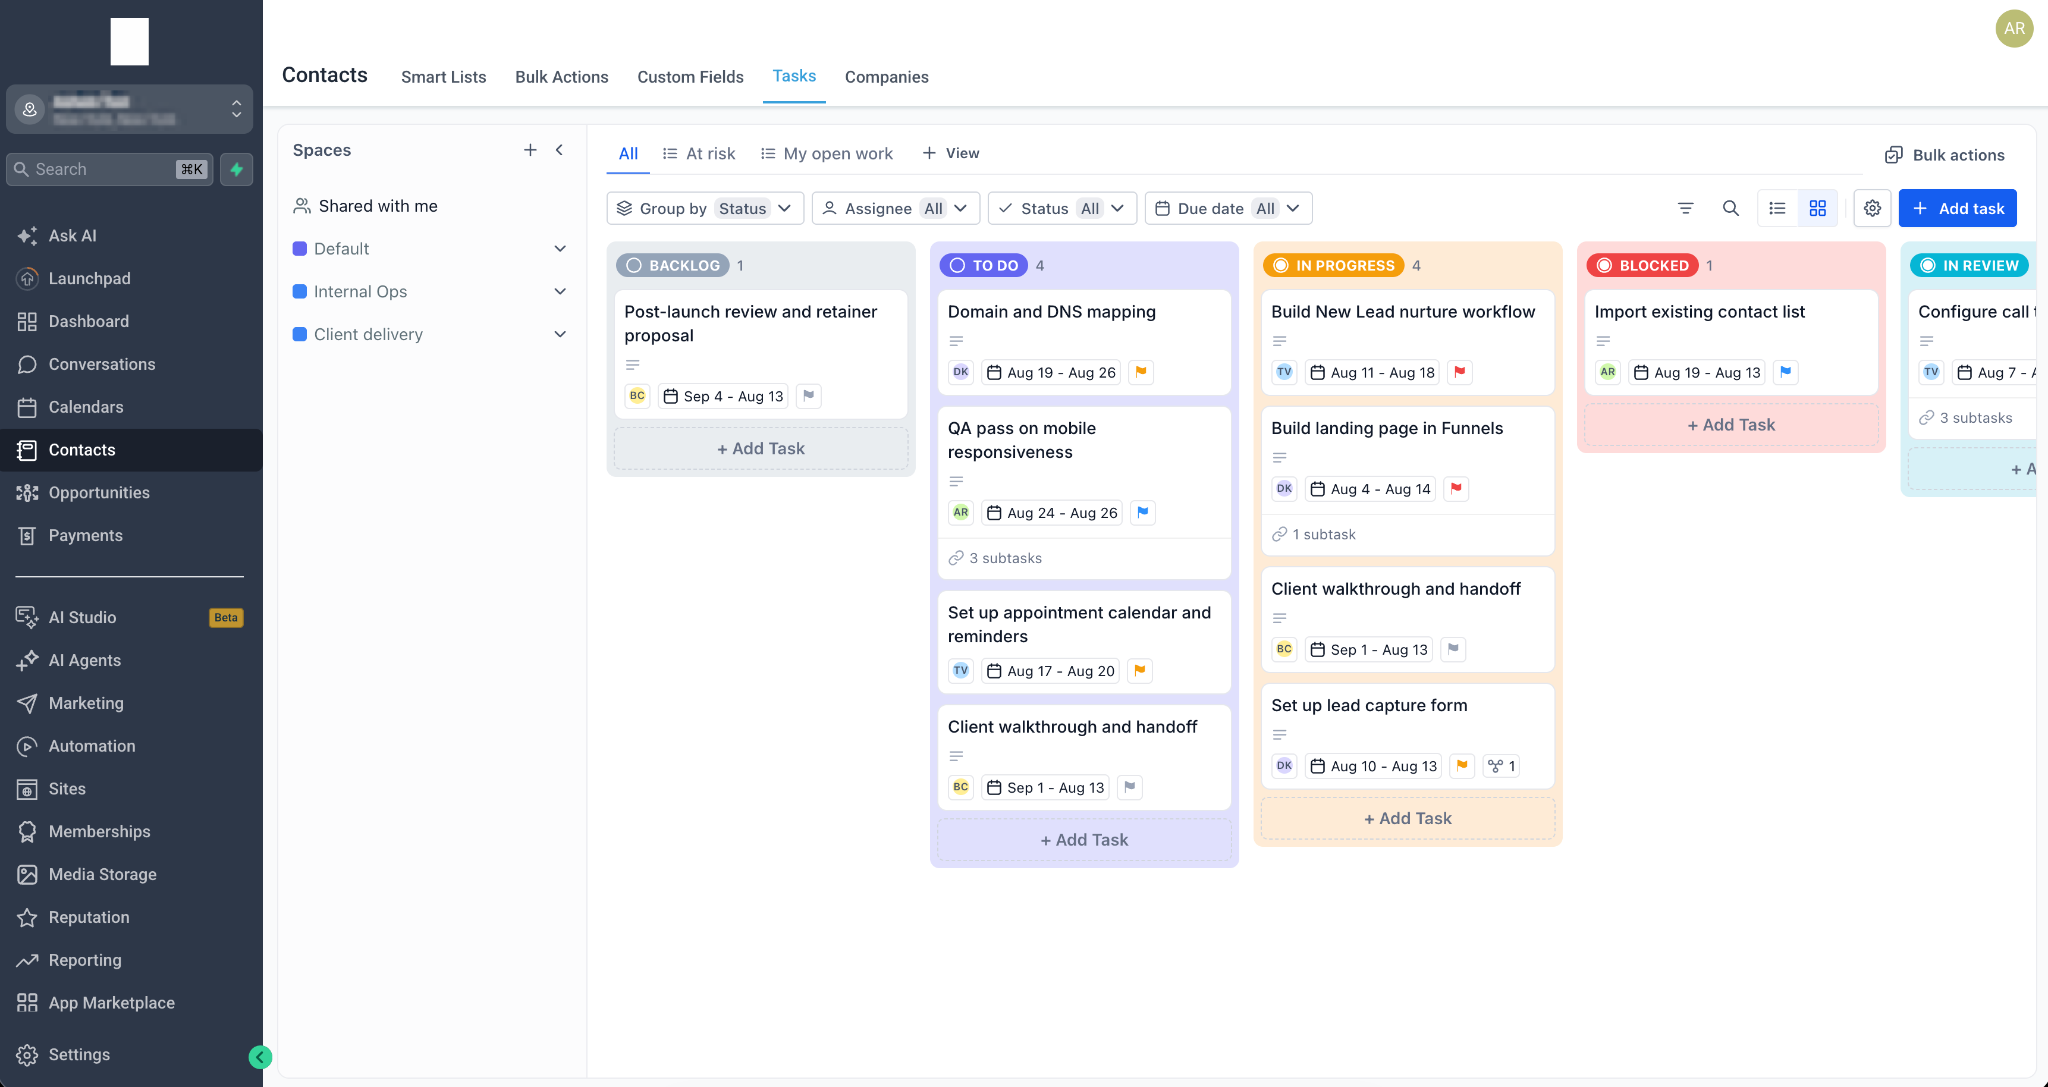Click the sidebar Search field
This screenshot has height=1087, width=2048.
(x=110, y=170)
